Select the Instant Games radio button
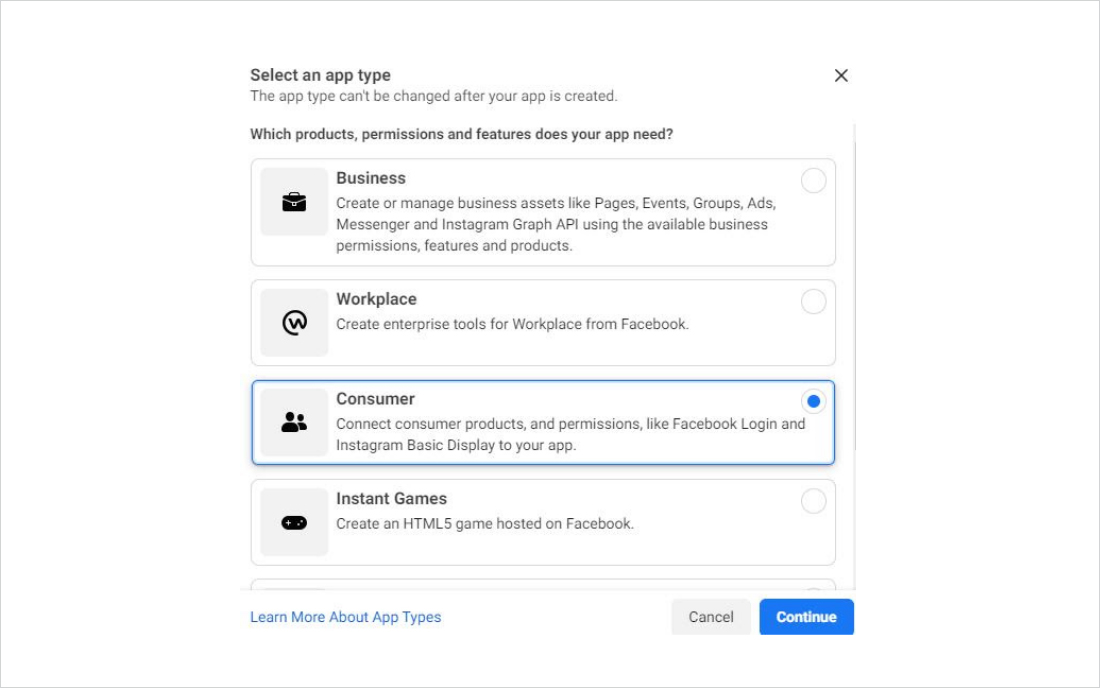This screenshot has height=688, width=1100. click(x=813, y=501)
